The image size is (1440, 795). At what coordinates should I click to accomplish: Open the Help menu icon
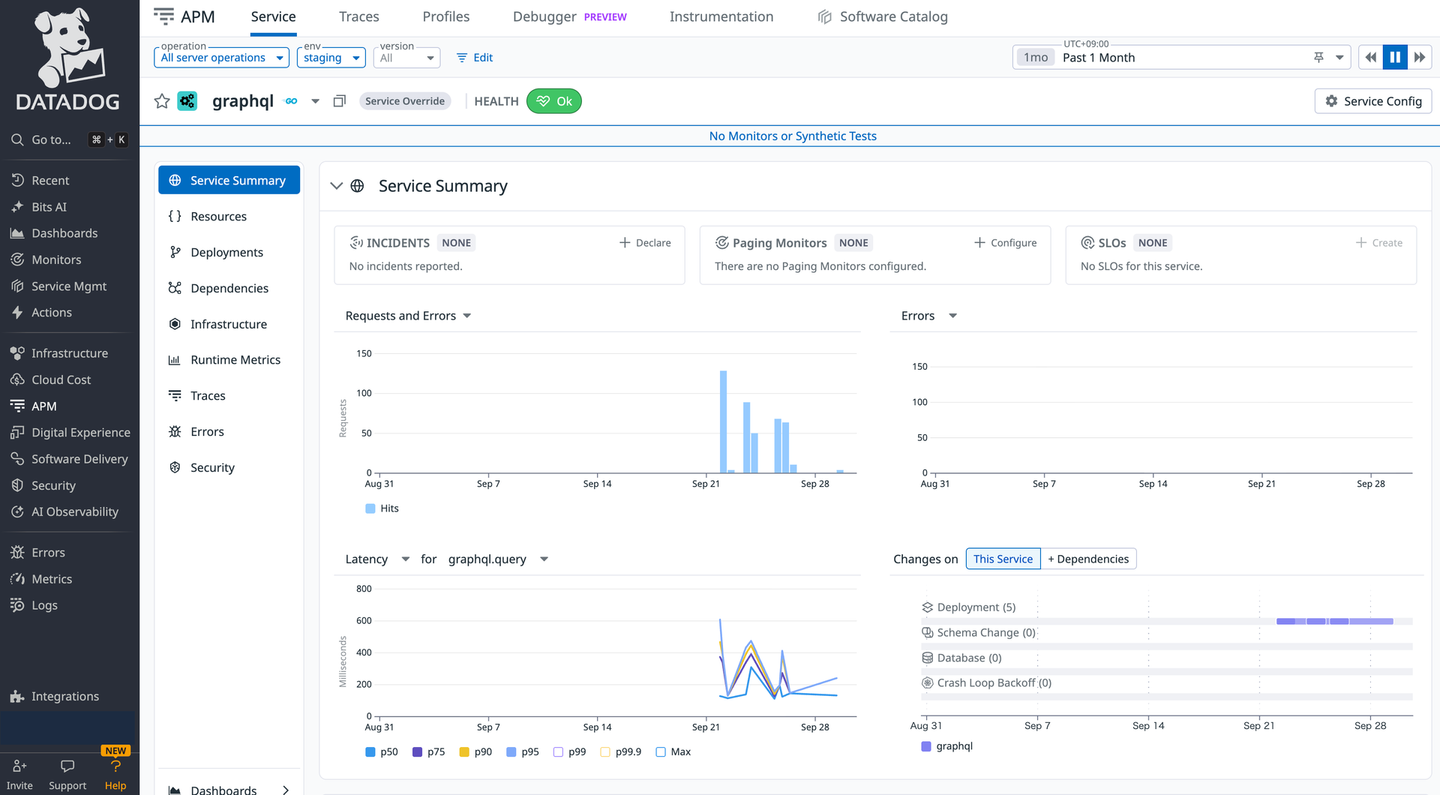(116, 767)
